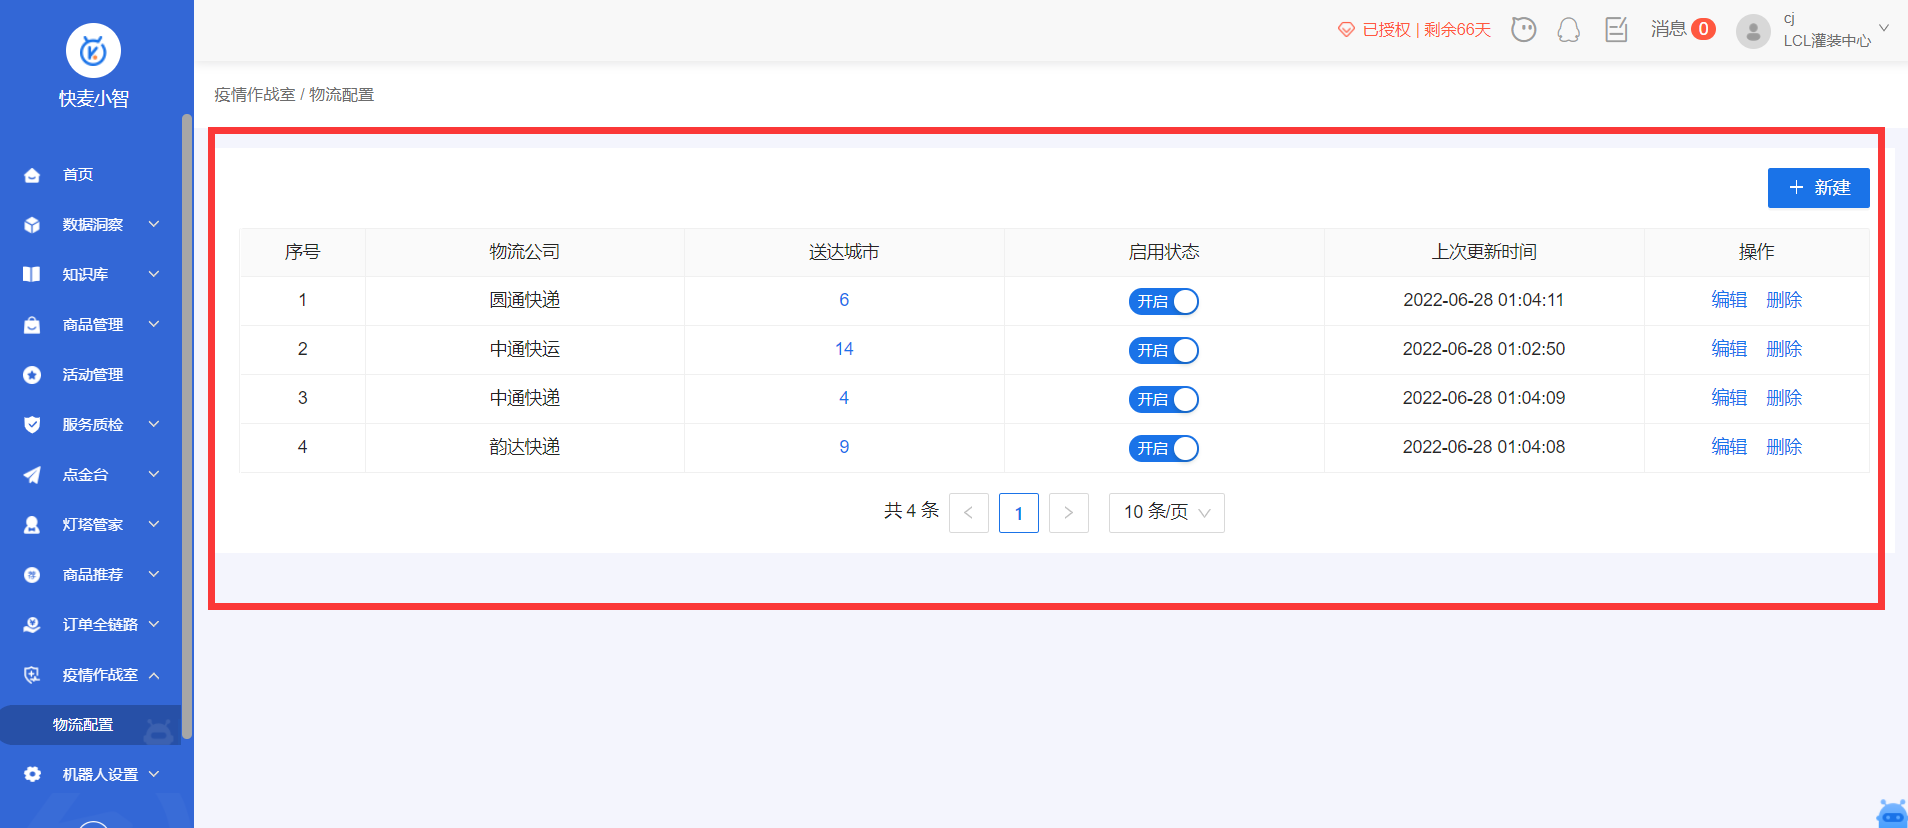Screen dimensions: 1908x828
Task: Click the 疫情作战室 shield icon
Action: point(32,675)
